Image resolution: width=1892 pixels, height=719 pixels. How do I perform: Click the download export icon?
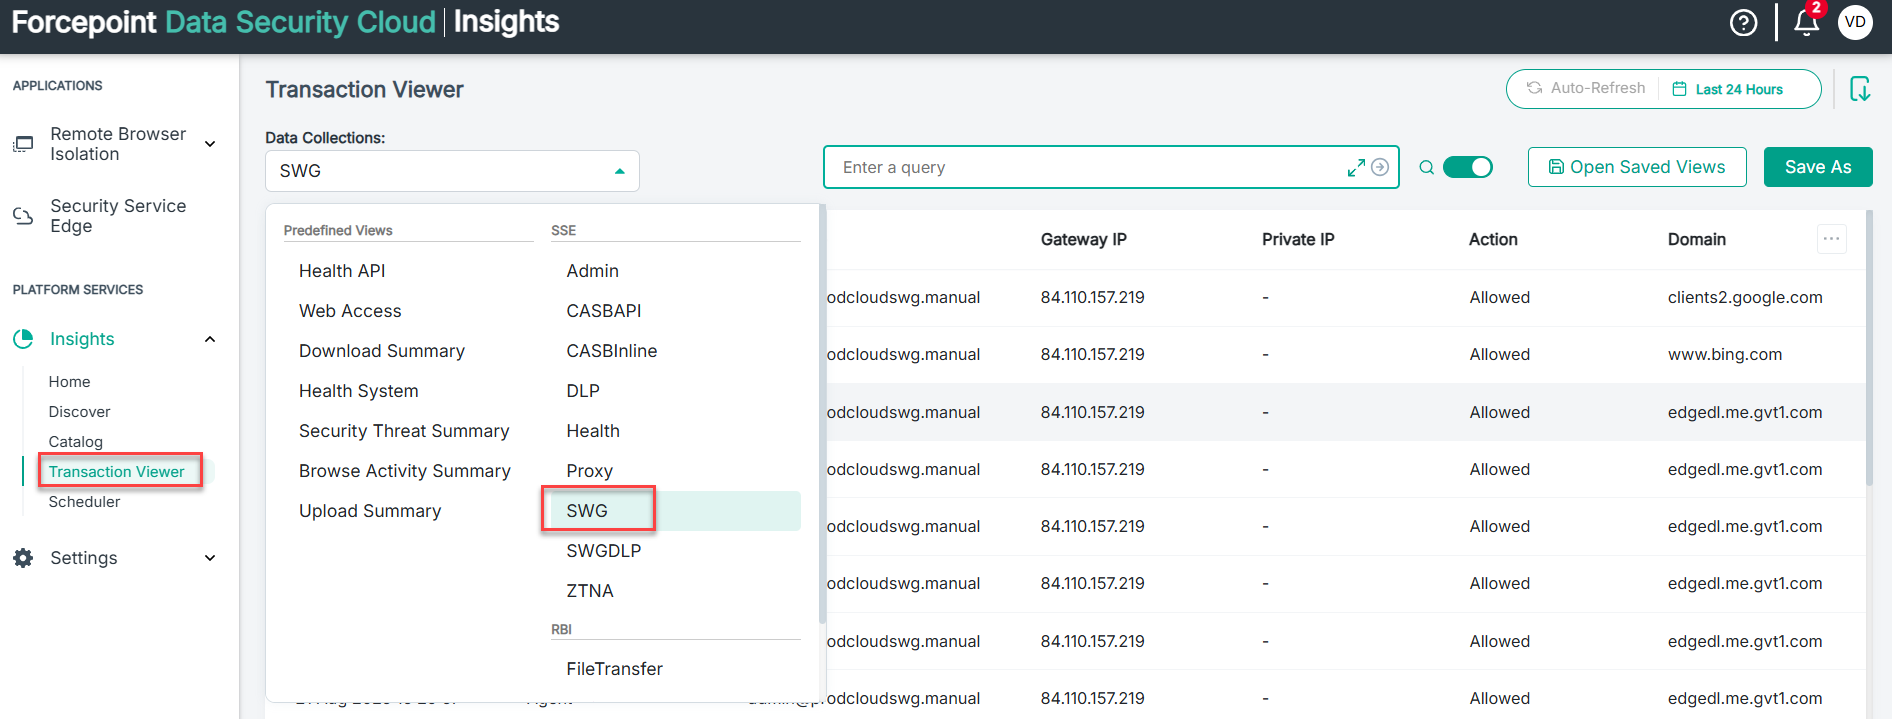[1859, 89]
